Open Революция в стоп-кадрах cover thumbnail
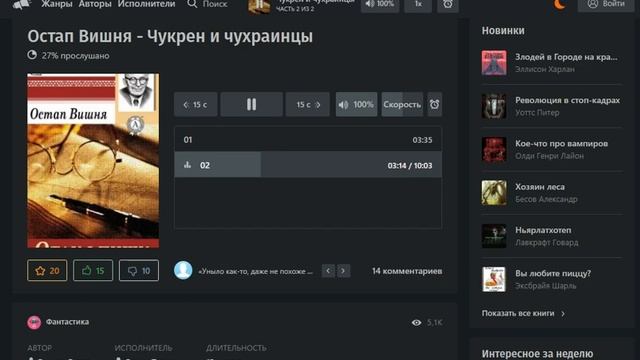 (494, 106)
